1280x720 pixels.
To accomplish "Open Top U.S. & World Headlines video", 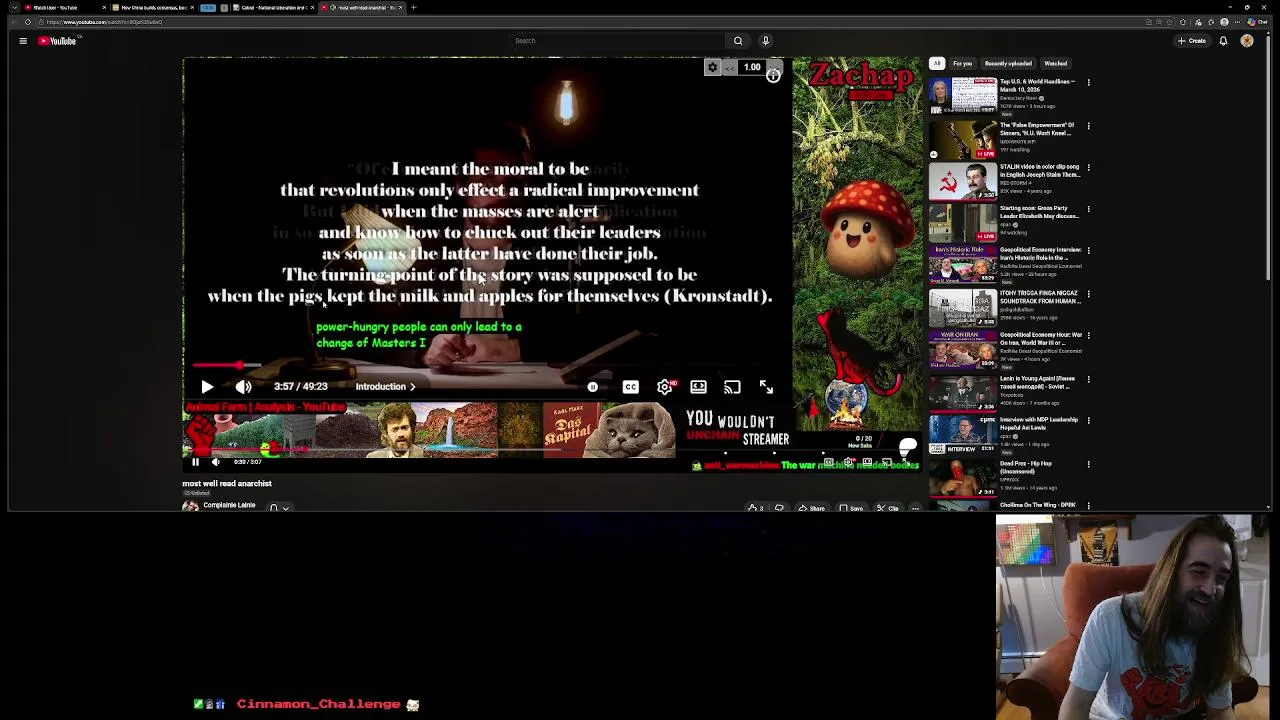I will 962,97.
